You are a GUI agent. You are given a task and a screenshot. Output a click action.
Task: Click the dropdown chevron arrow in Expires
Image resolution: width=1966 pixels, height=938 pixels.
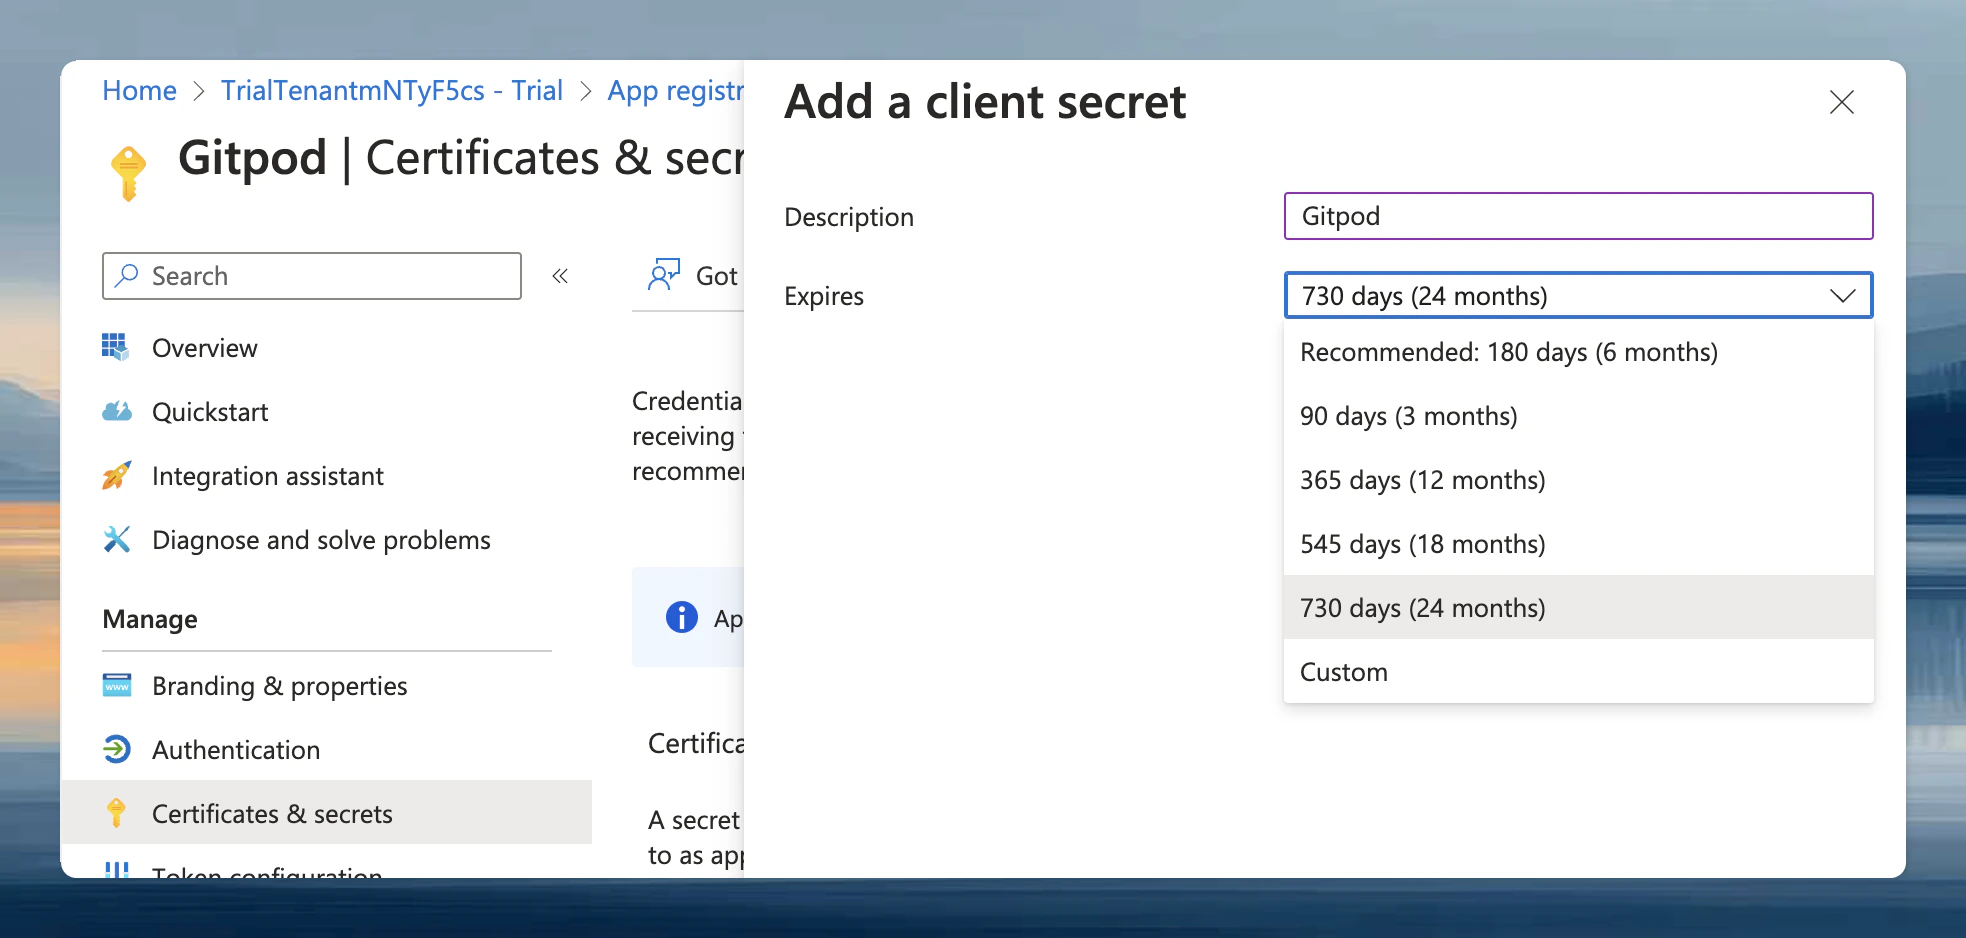click(x=1842, y=295)
